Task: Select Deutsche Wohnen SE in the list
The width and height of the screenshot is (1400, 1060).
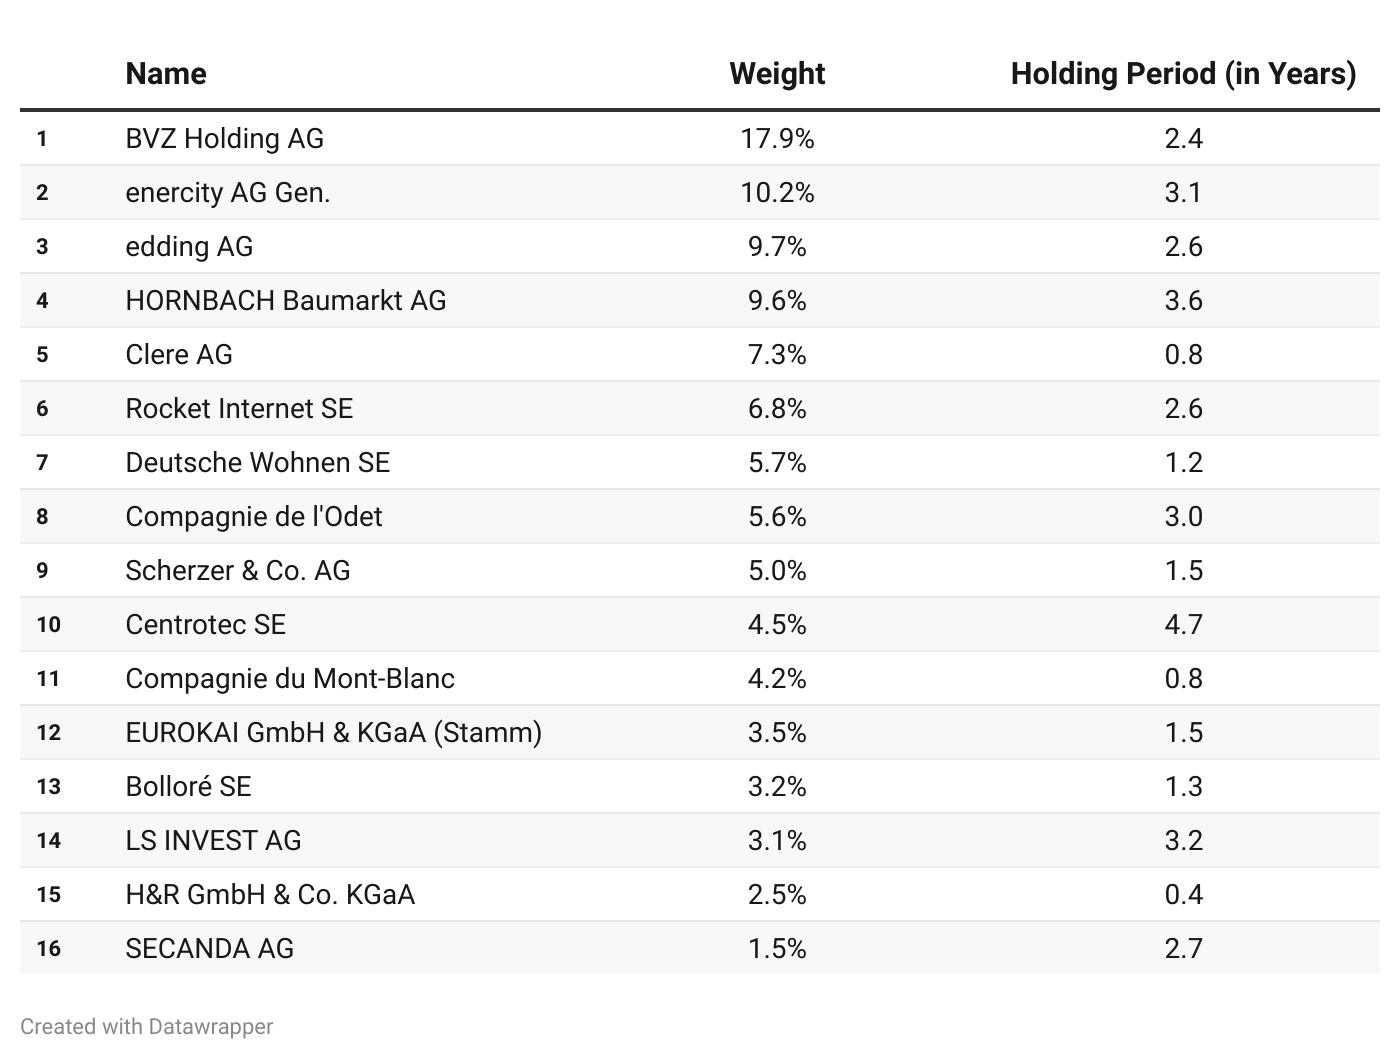Action: [x=258, y=462]
